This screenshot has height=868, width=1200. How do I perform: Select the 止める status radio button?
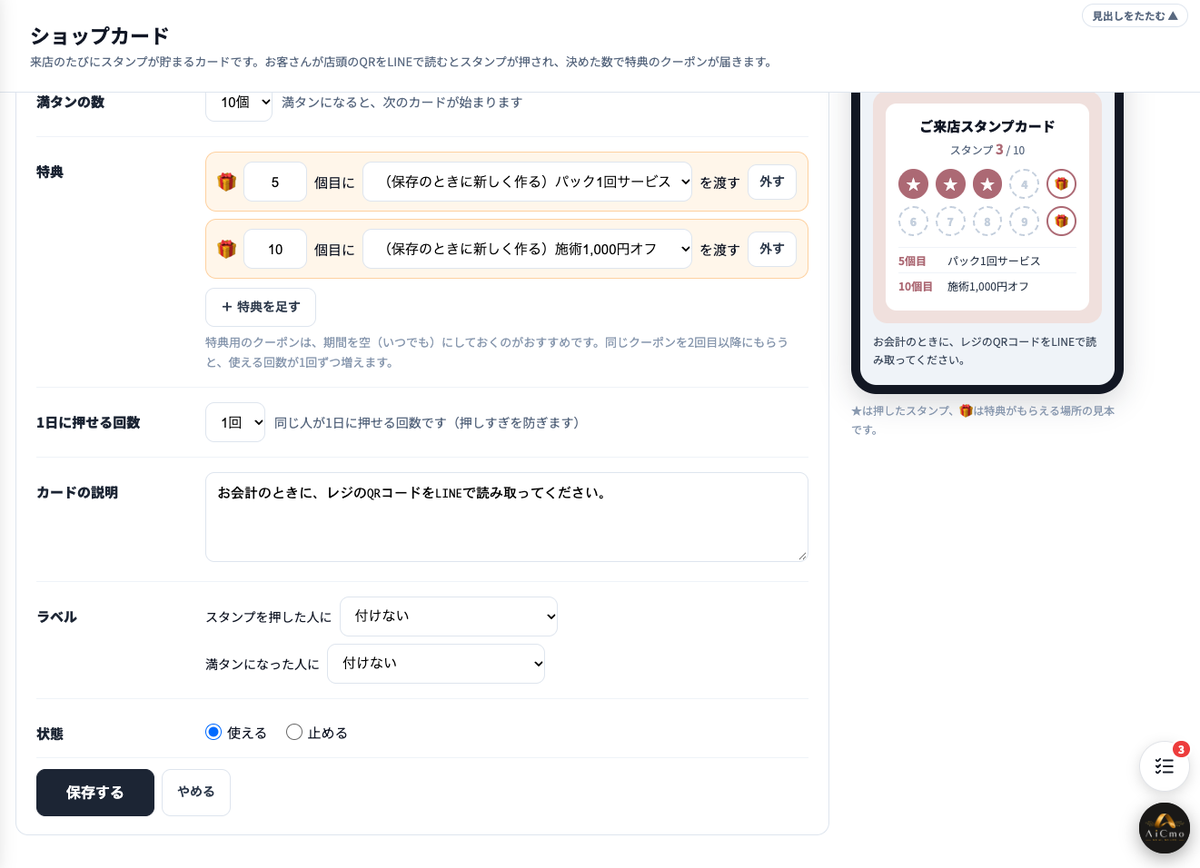(294, 732)
